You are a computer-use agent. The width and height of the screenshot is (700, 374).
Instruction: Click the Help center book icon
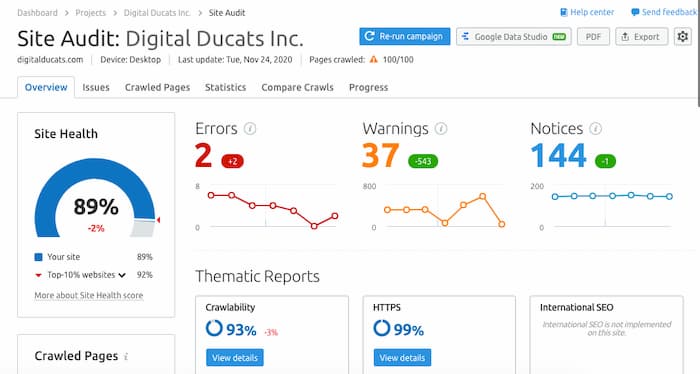(564, 12)
